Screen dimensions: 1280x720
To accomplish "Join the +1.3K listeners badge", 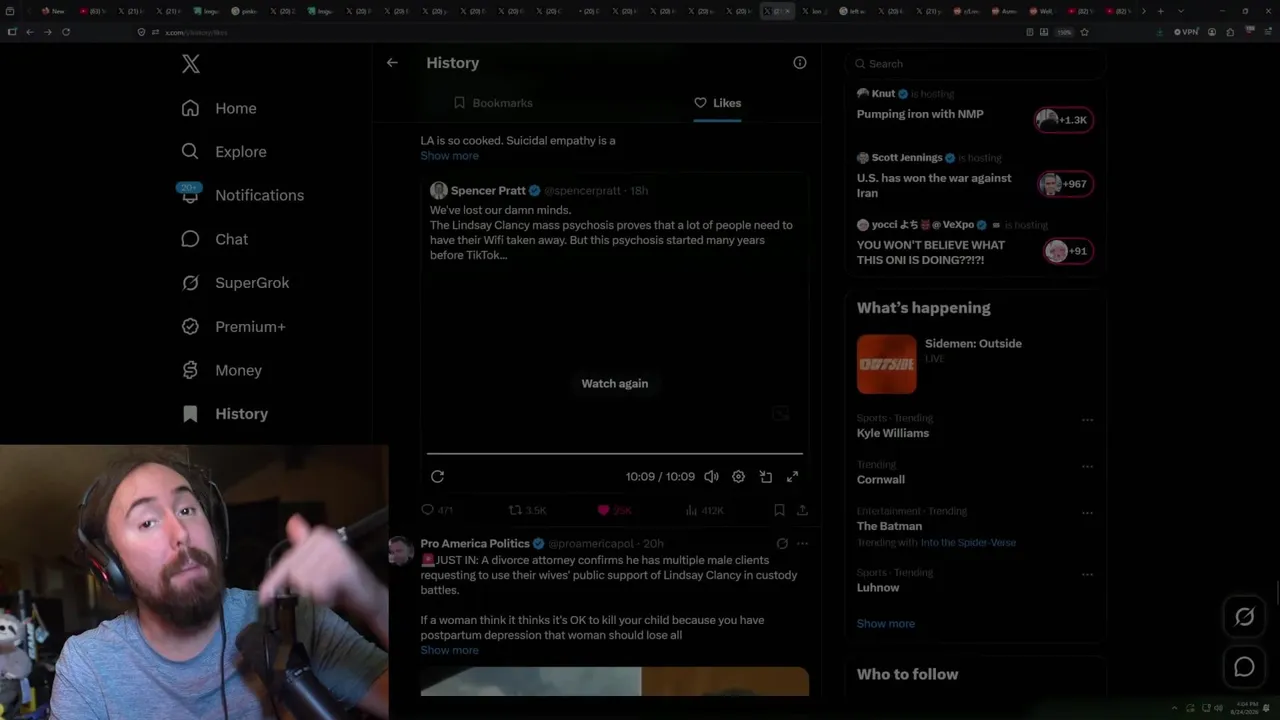I will 1064,120.
